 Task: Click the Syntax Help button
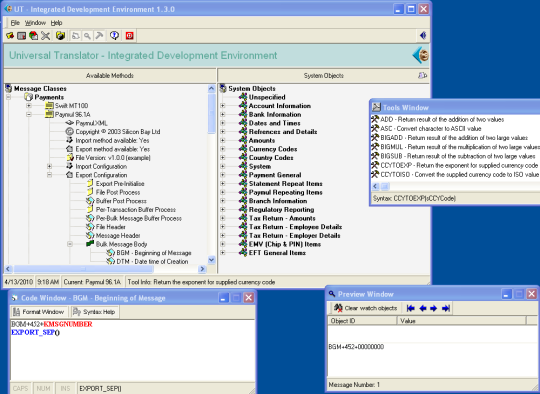[95, 312]
